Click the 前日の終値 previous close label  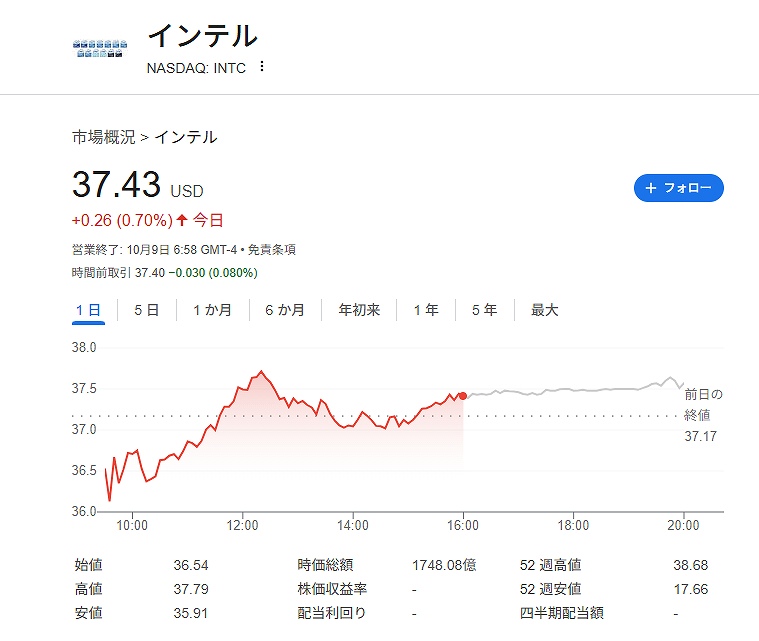[x=703, y=404]
